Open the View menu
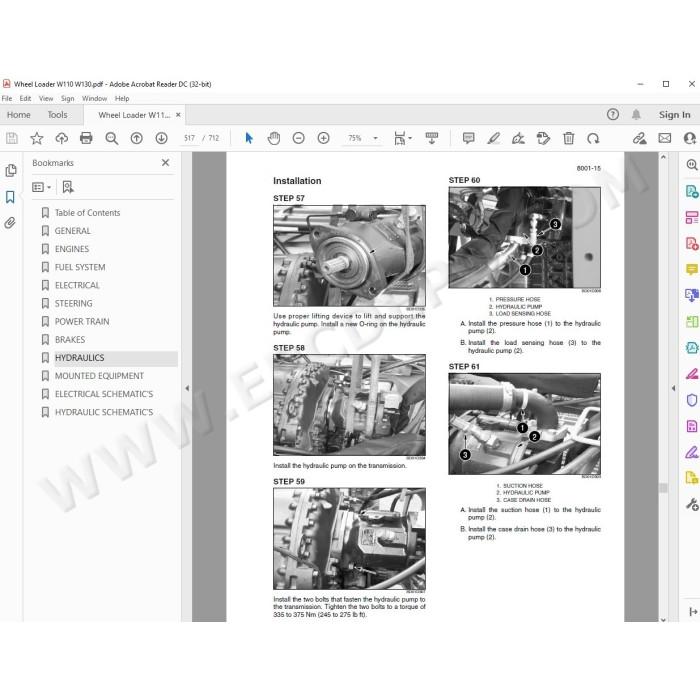The height and width of the screenshot is (700, 700). point(46,98)
